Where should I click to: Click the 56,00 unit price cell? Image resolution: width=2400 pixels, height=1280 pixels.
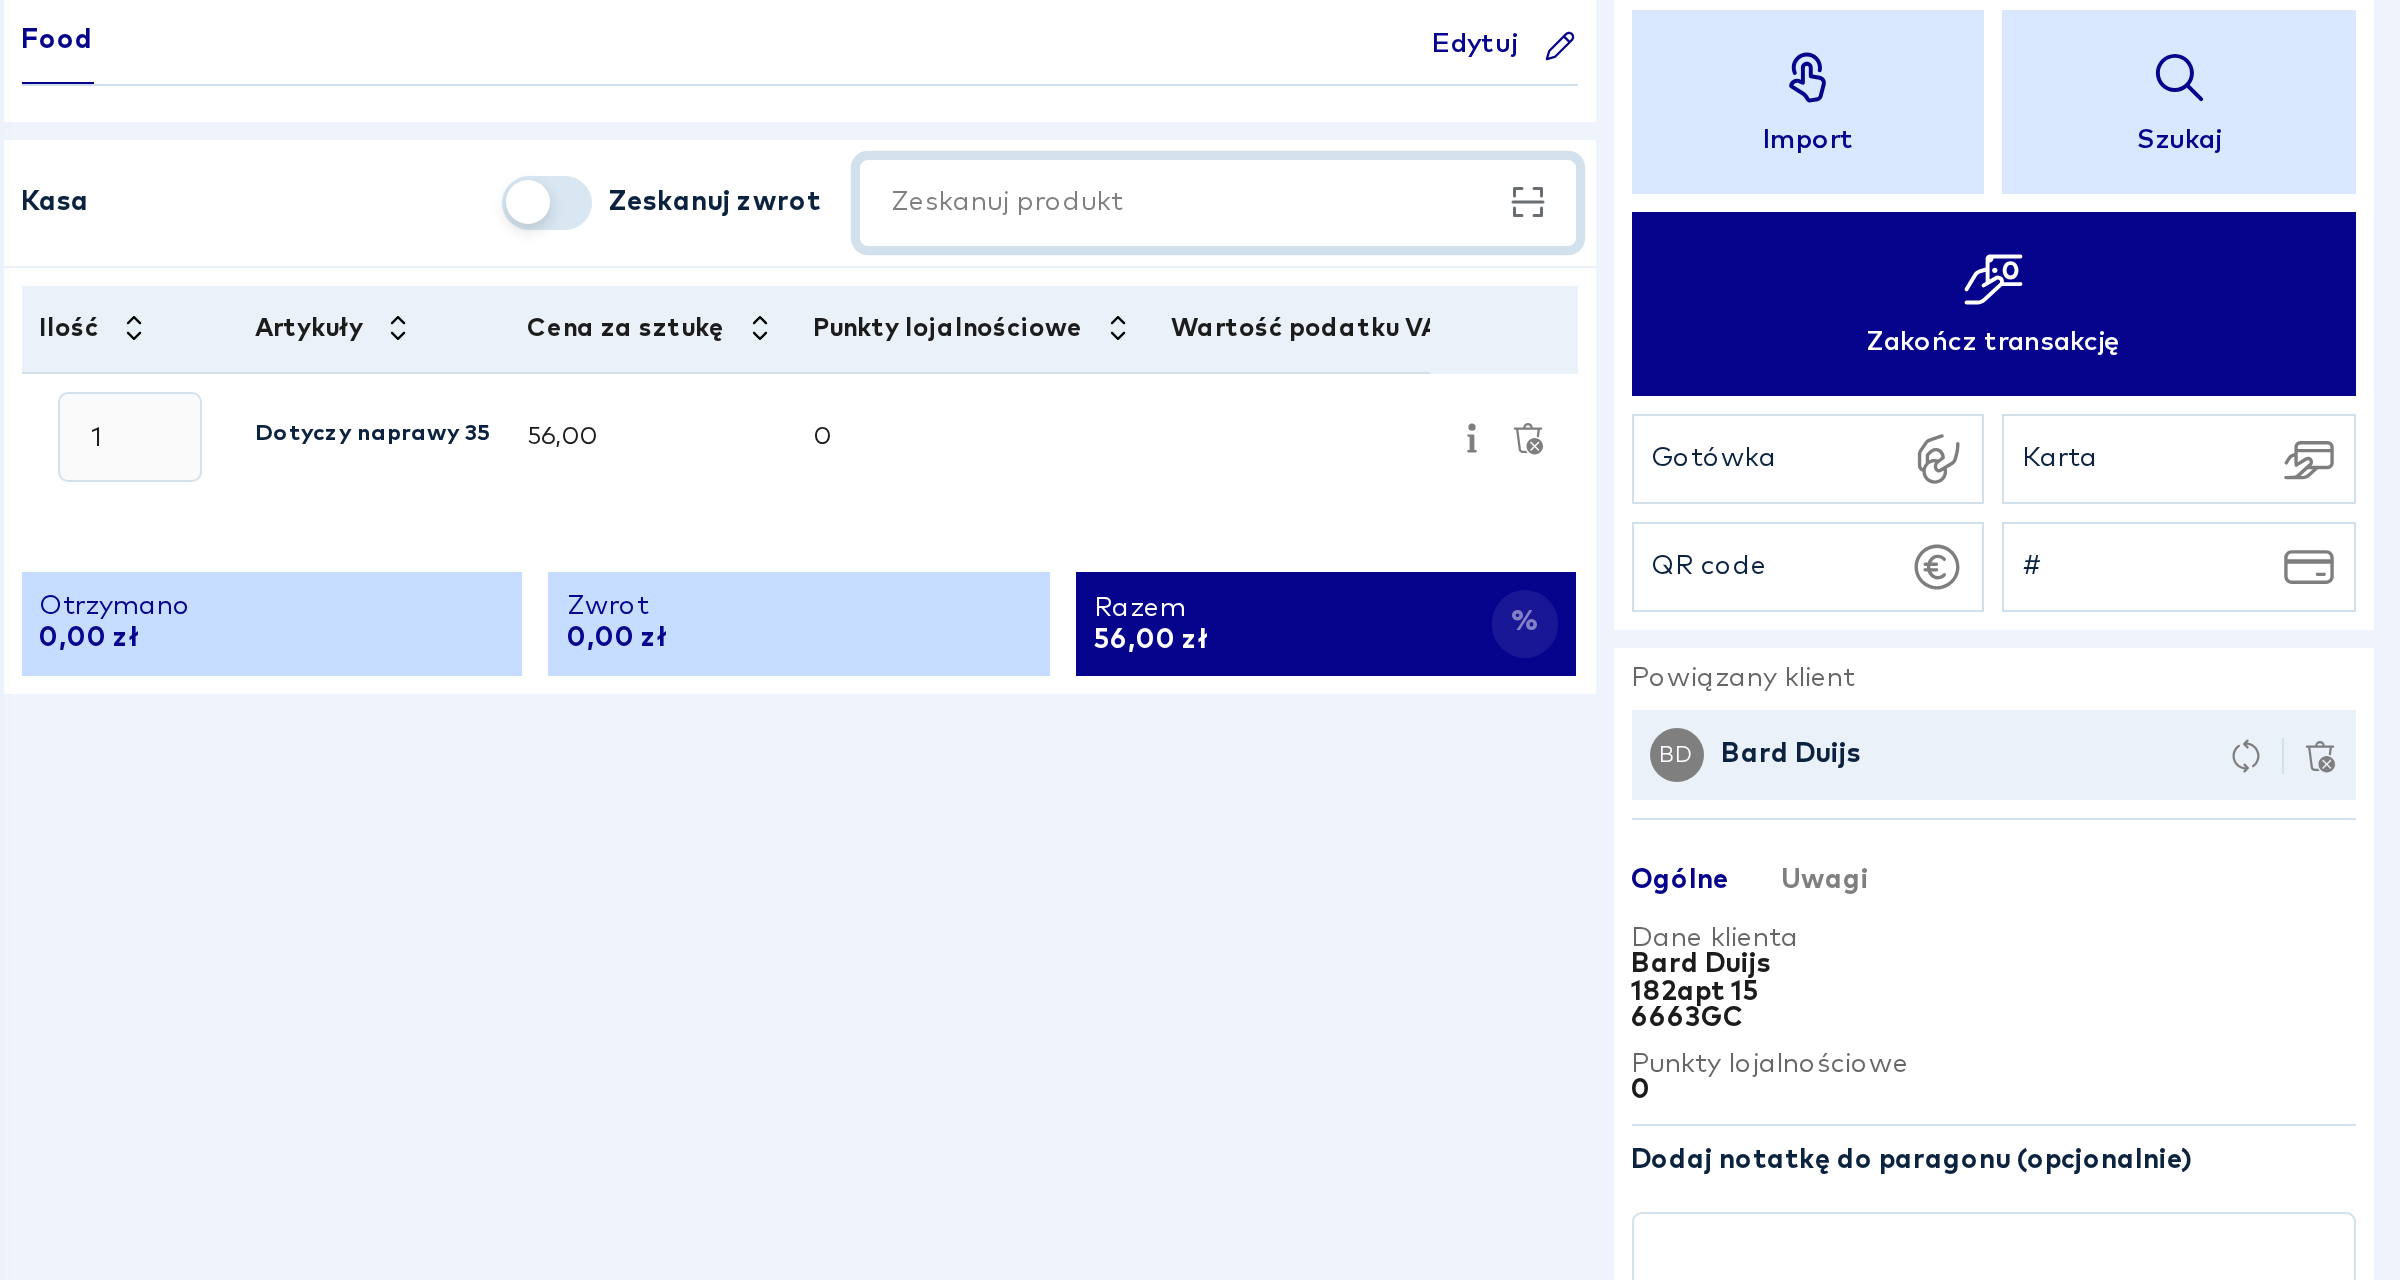click(x=562, y=437)
